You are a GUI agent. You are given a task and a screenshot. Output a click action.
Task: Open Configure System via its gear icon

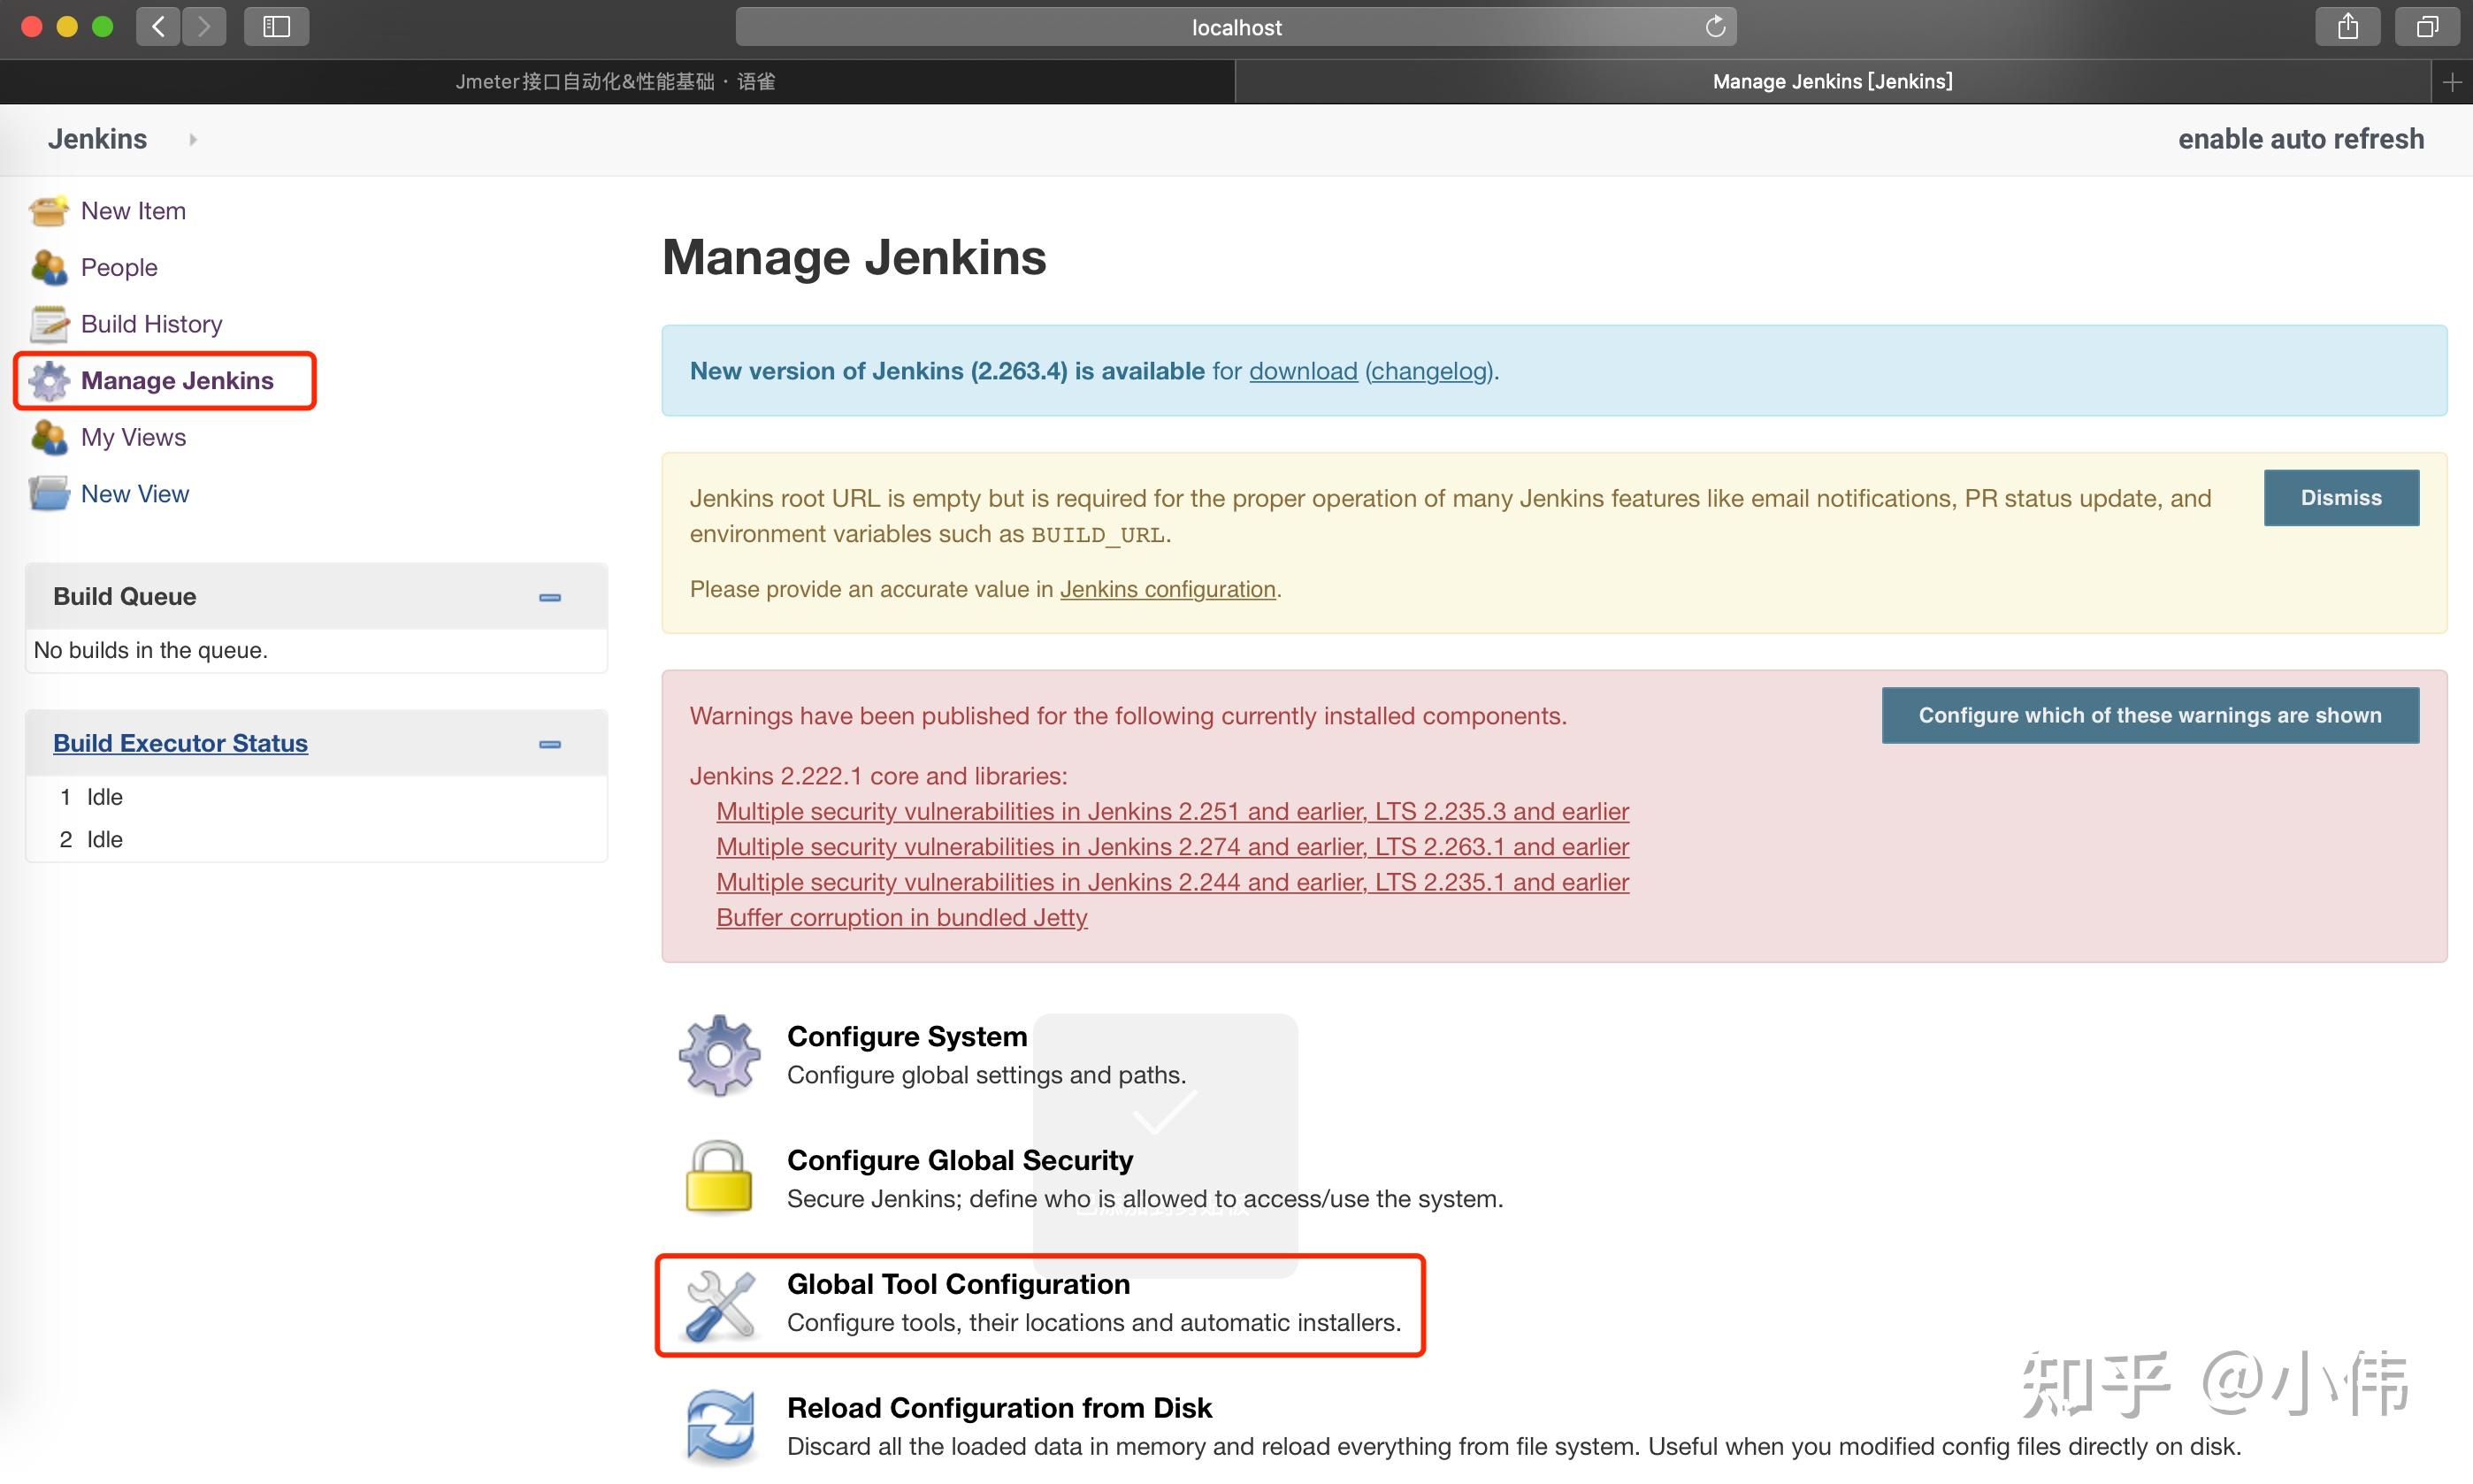pyautogui.click(x=718, y=1056)
